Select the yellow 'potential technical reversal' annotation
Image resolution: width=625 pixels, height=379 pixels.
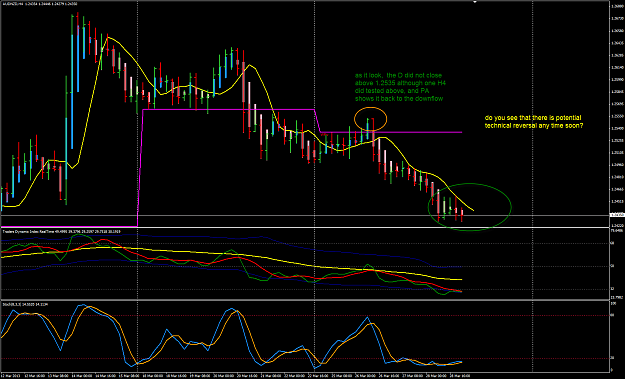[x=533, y=122]
